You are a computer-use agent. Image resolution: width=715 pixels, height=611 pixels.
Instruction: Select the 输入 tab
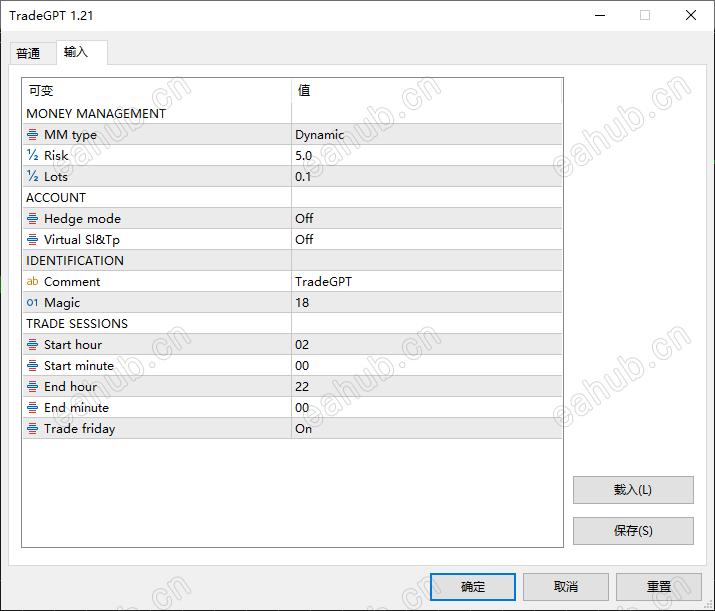click(x=82, y=52)
